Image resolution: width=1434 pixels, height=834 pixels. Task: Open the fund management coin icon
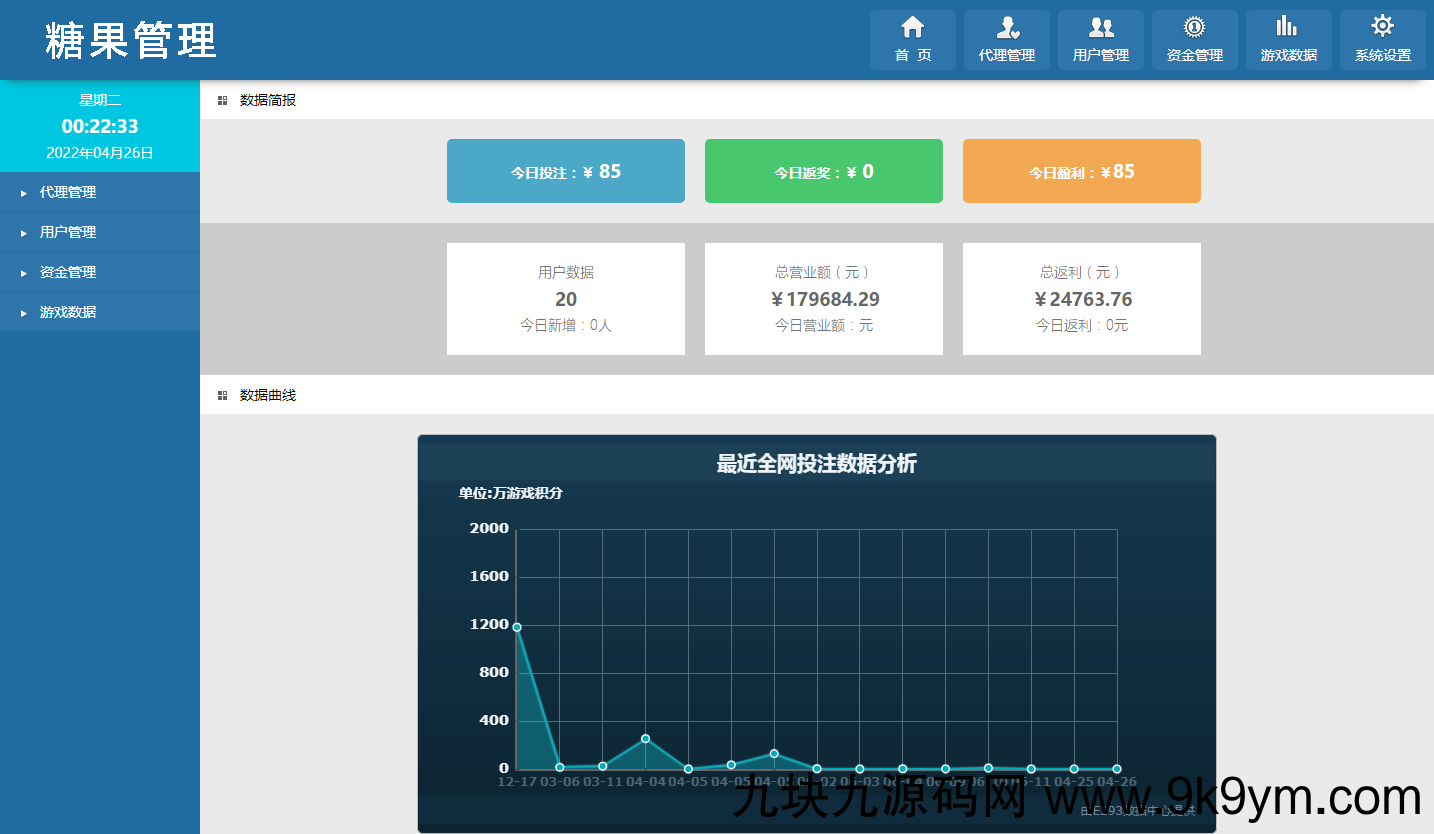point(1194,28)
